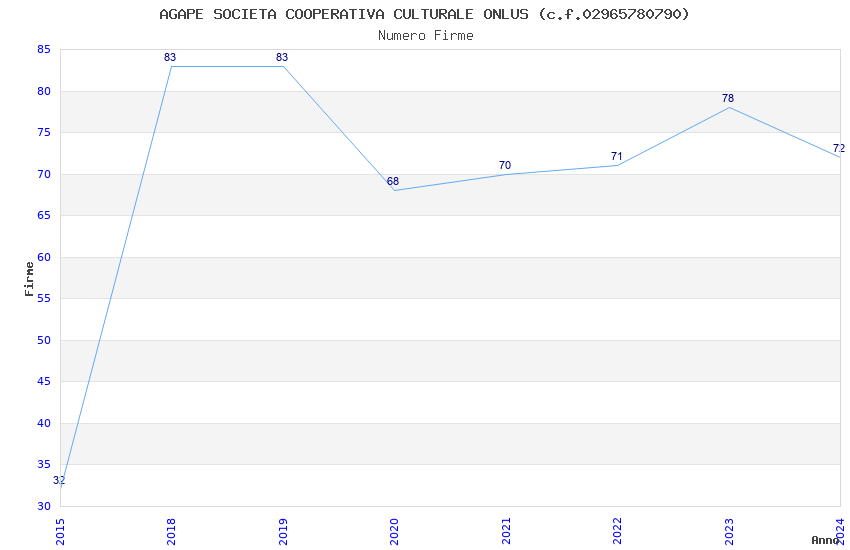
Task: Click the y-axis tick label 55
Action: click(x=44, y=299)
